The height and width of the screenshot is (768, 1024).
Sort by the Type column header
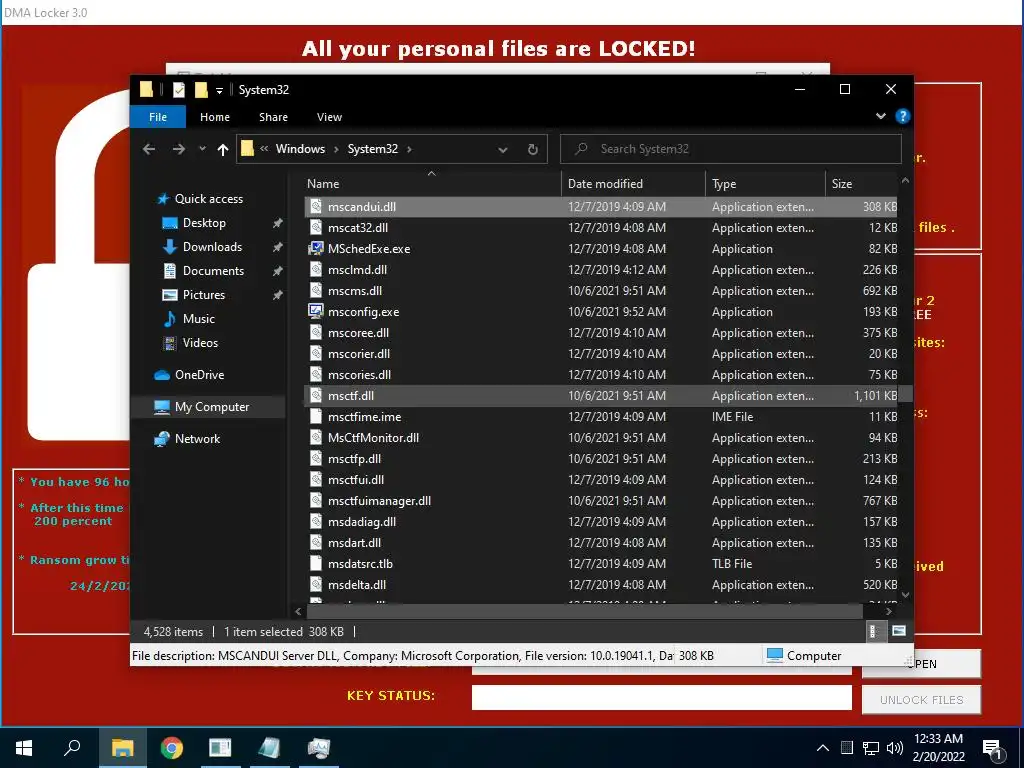point(765,184)
